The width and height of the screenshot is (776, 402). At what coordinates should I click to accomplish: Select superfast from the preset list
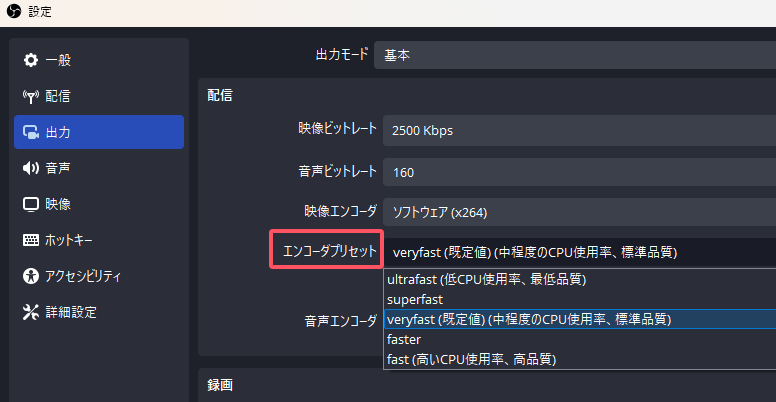414,299
